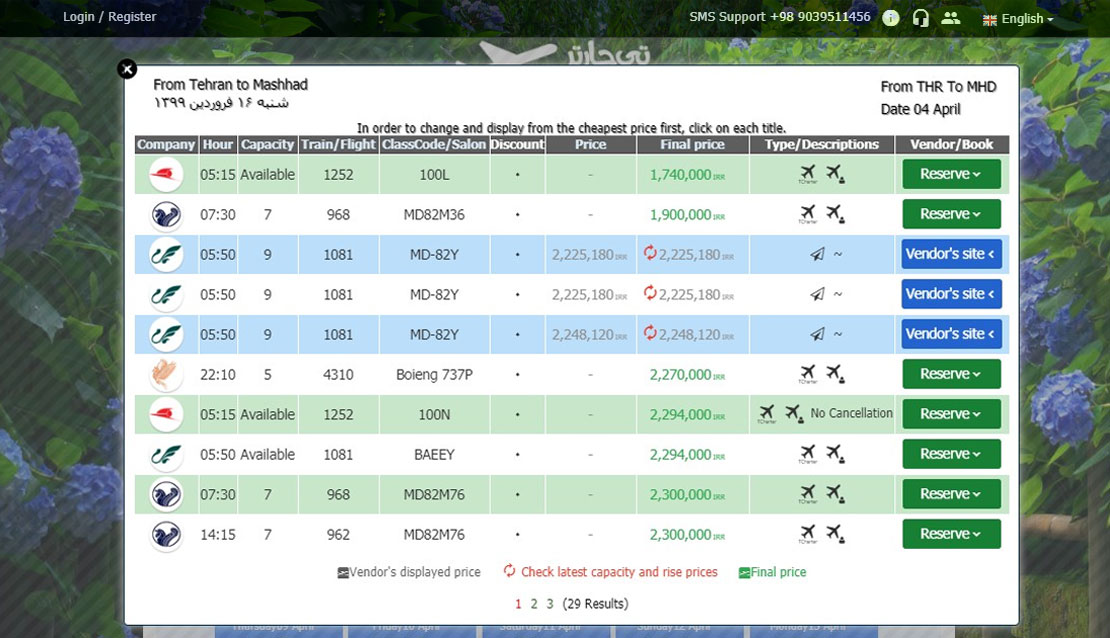Open Reserve dropdown for the BAEEY class flight
This screenshot has width=1110, height=638.
pyautogui.click(x=951, y=454)
